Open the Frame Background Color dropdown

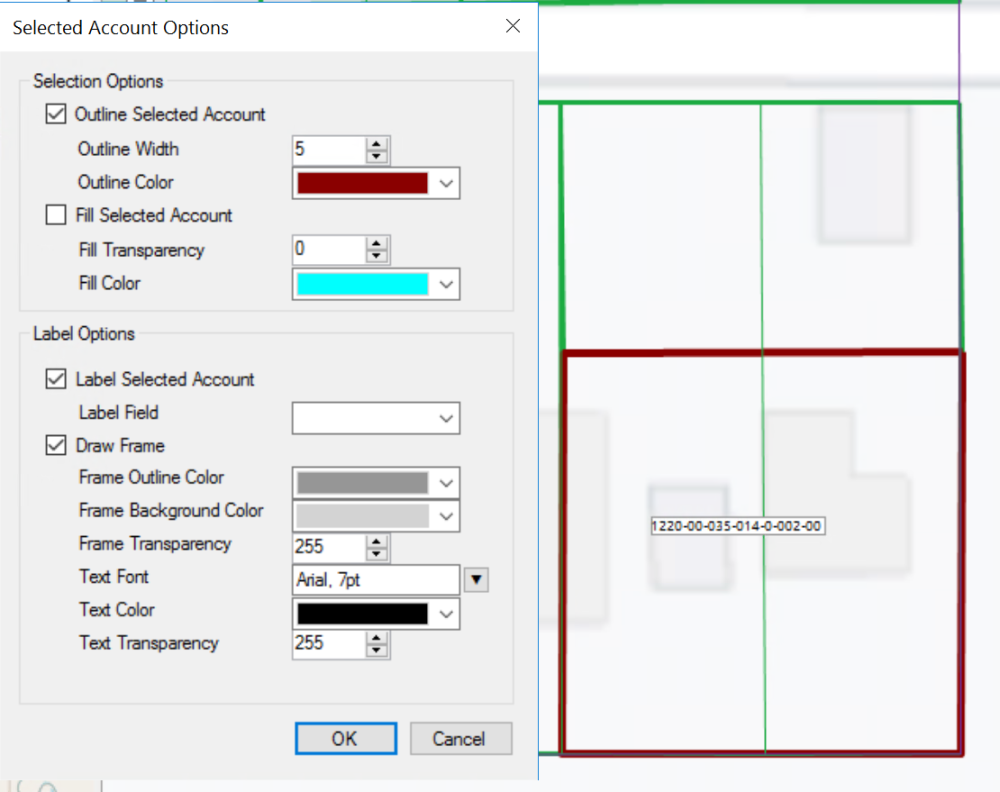point(446,516)
